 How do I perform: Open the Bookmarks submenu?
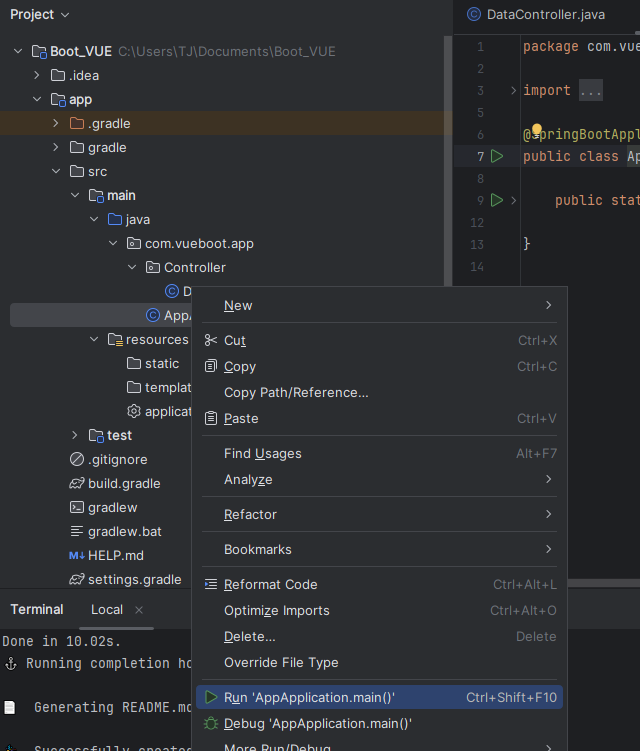coord(379,549)
